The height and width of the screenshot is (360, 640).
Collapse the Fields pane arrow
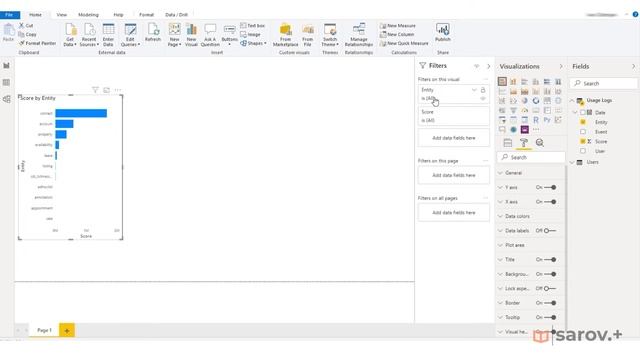633,66
